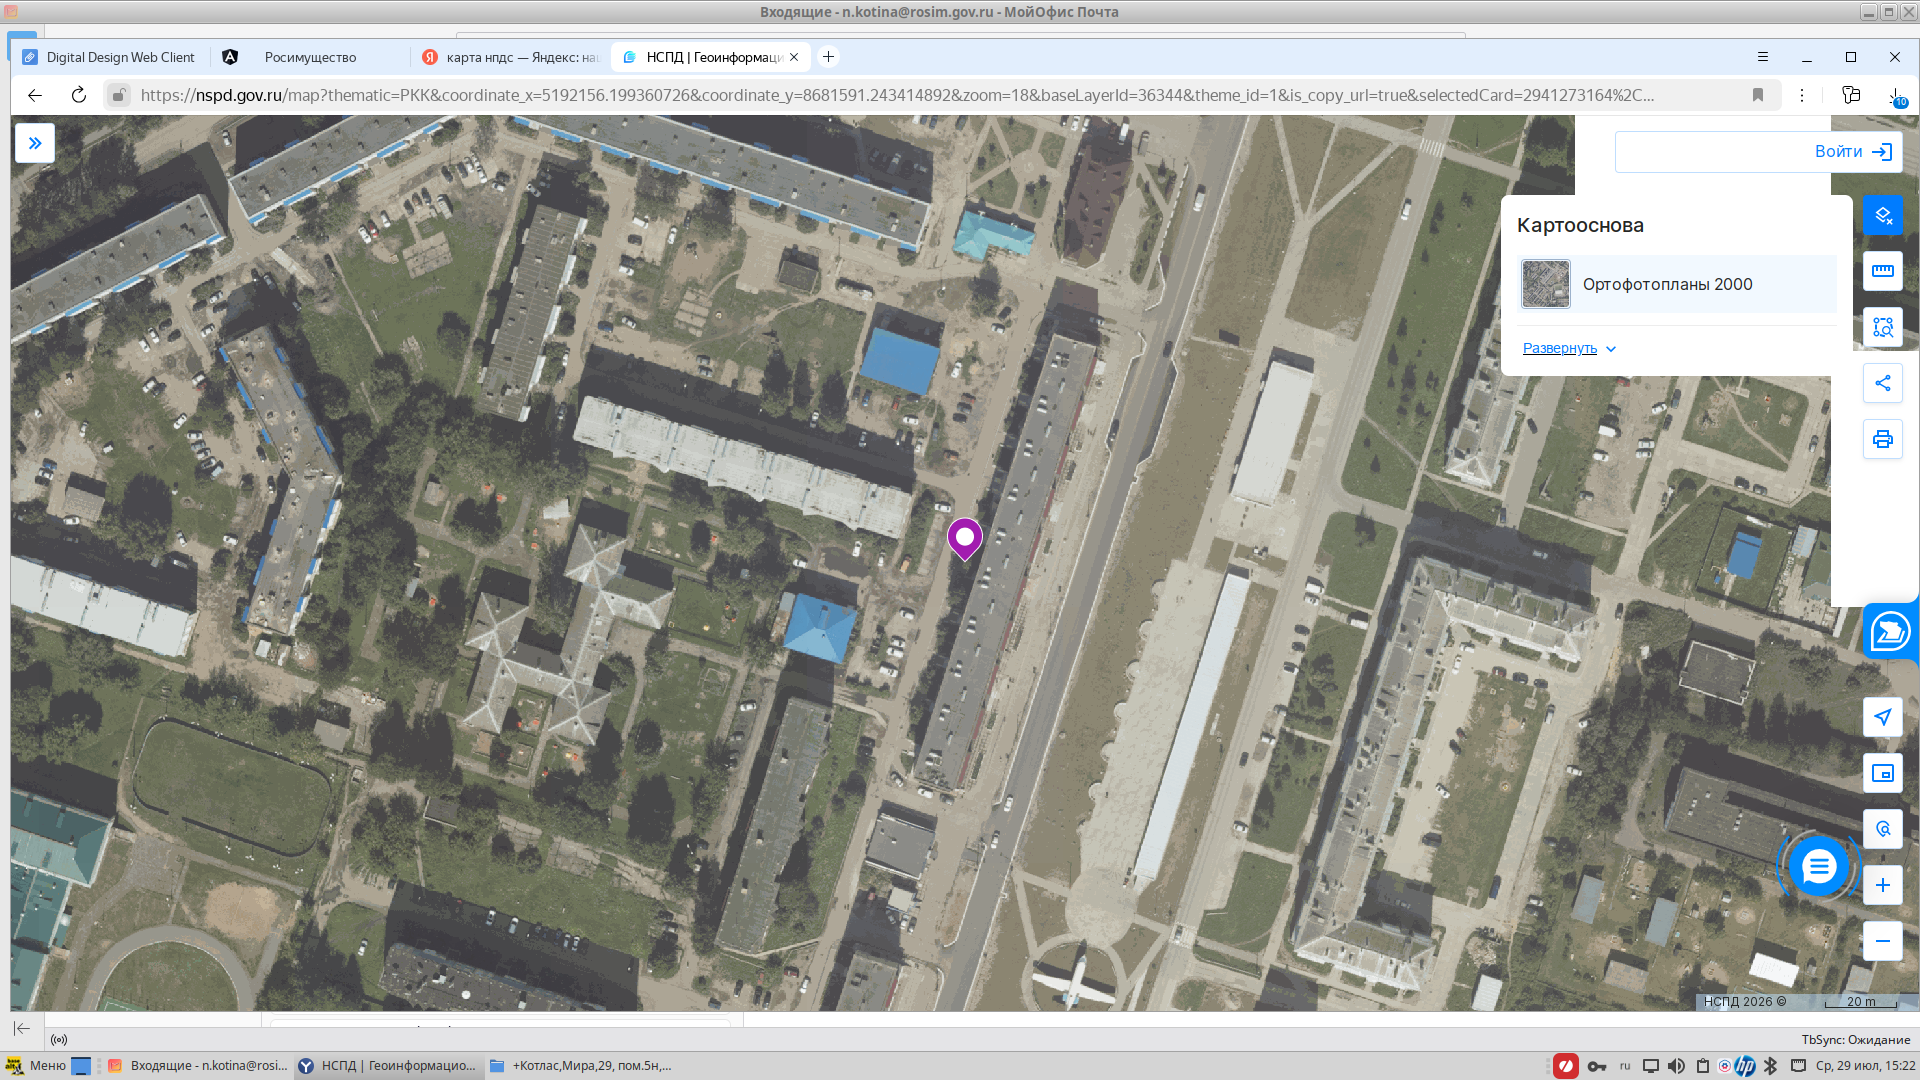Bookmark the page in the address bar
Viewport: 1920px width, 1080px height.
tap(1758, 95)
